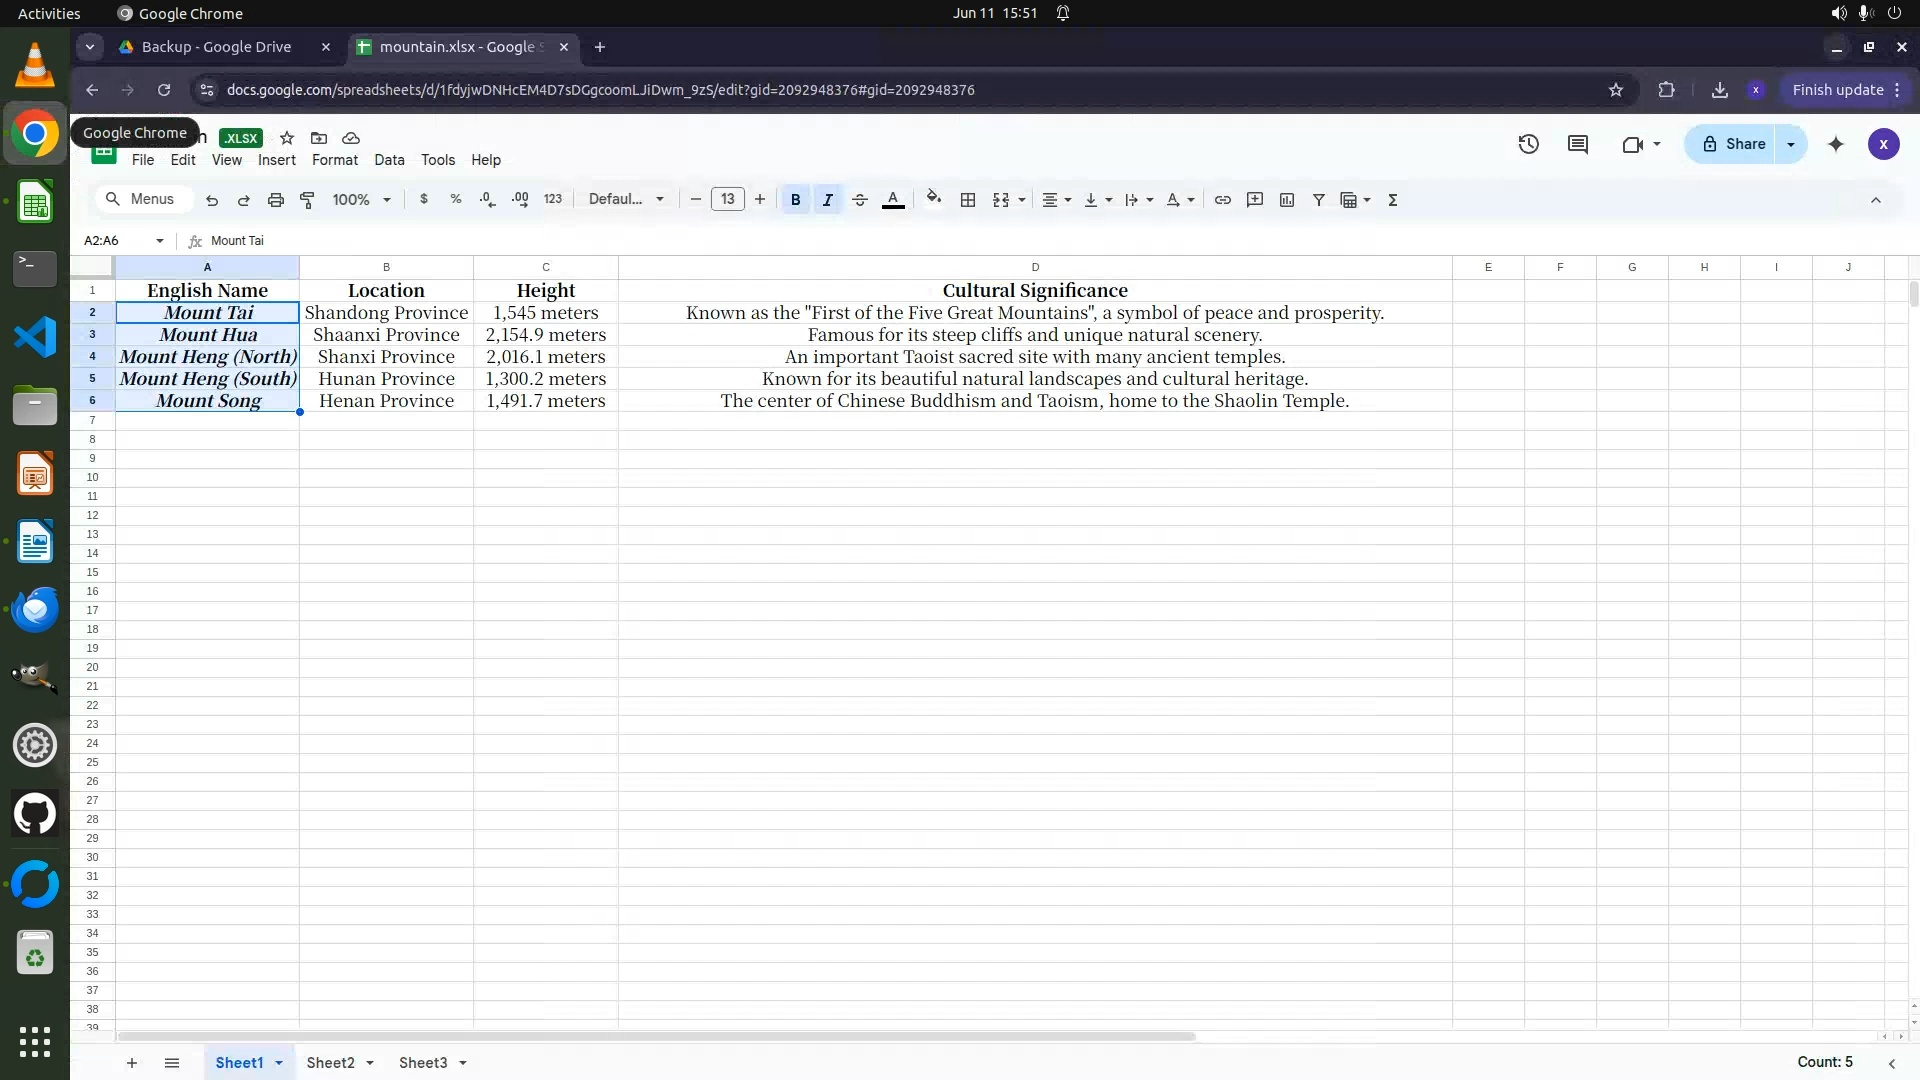Click the font size input field
The height and width of the screenshot is (1080, 1920).
[x=727, y=200]
